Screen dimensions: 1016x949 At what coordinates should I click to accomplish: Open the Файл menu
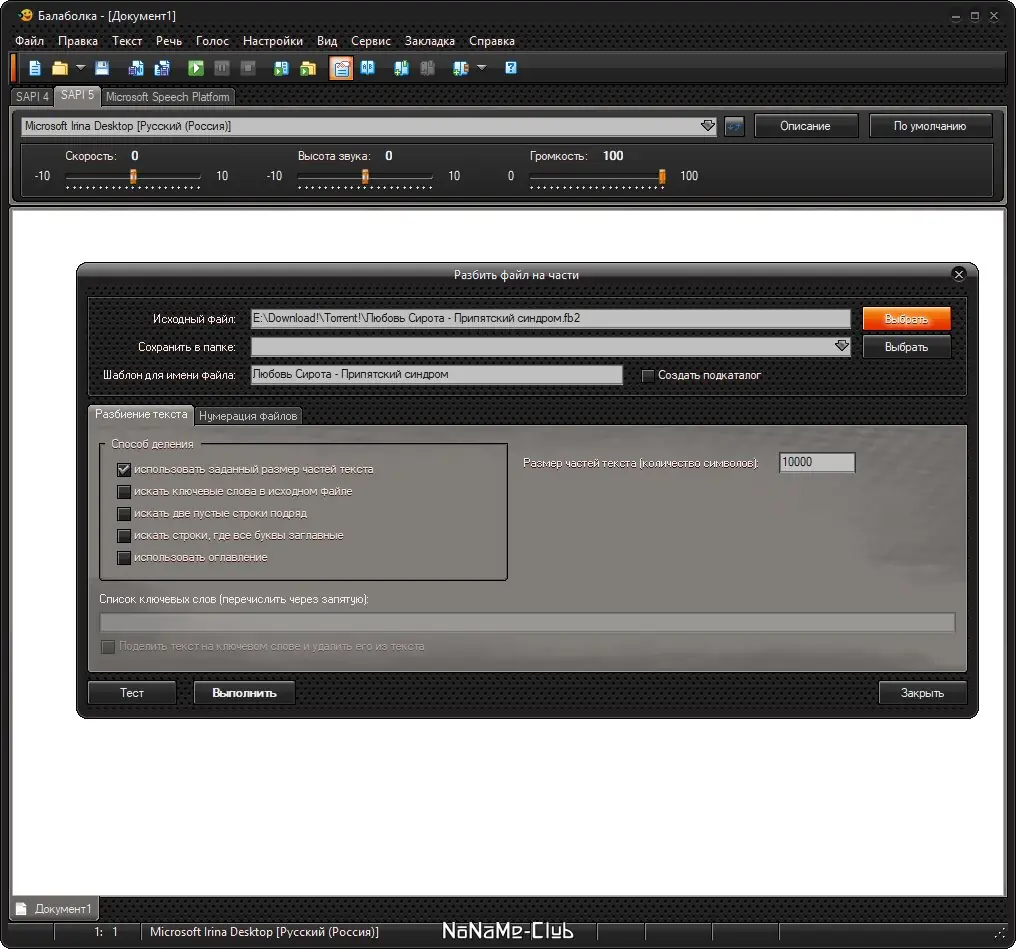29,41
